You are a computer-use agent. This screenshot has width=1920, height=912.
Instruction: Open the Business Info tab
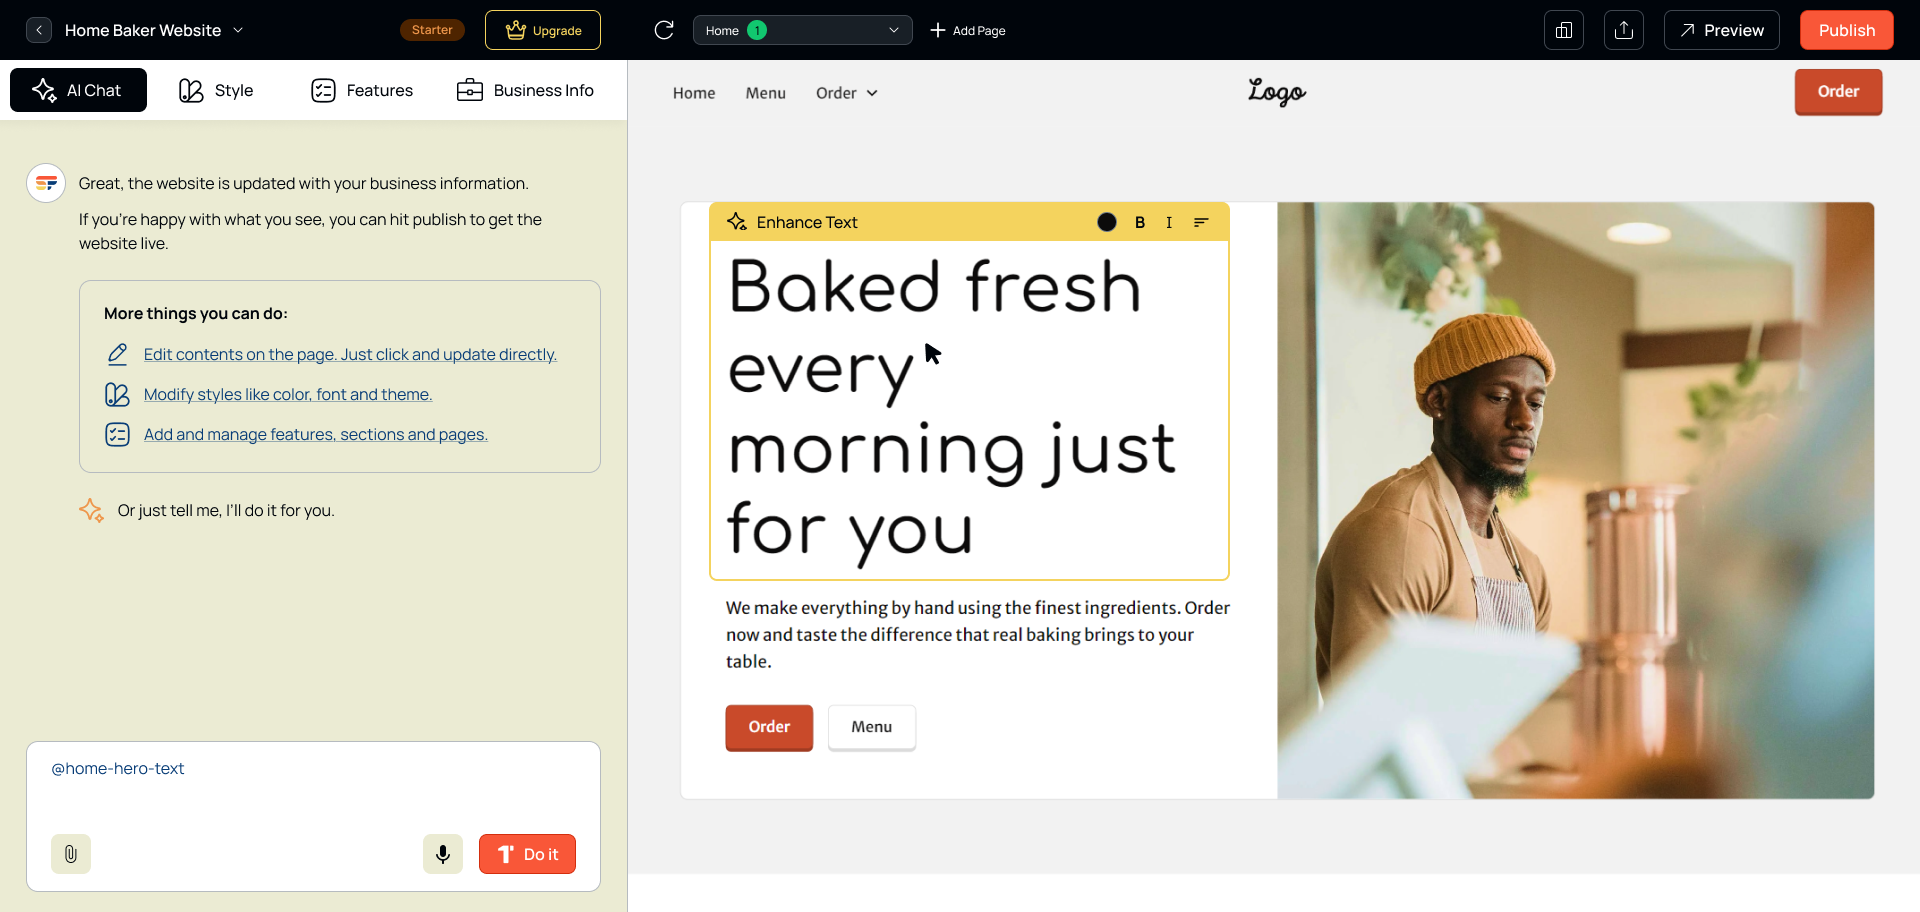click(525, 90)
